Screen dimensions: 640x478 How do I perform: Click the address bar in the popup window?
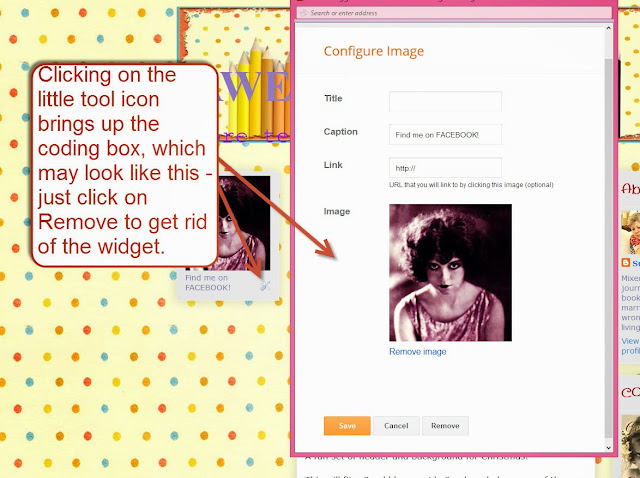pyautogui.click(x=454, y=13)
